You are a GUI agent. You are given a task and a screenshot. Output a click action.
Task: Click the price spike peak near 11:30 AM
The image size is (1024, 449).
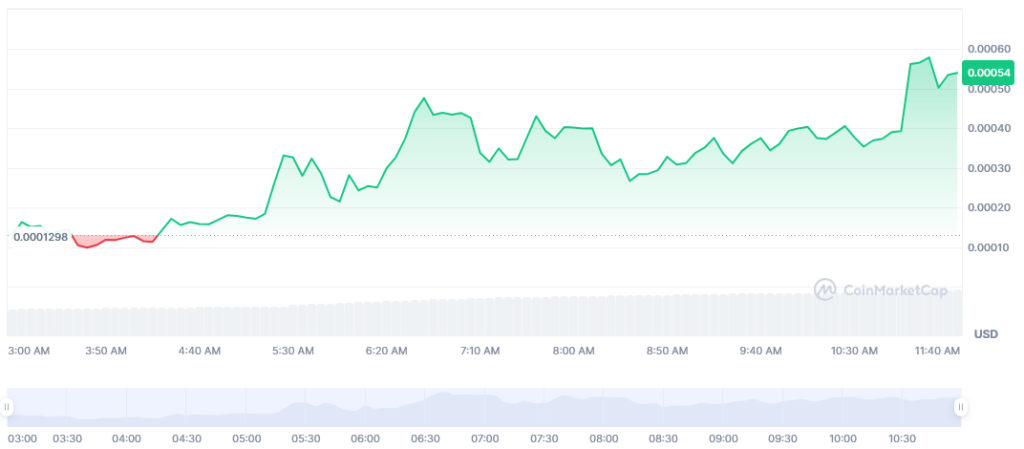coord(929,57)
